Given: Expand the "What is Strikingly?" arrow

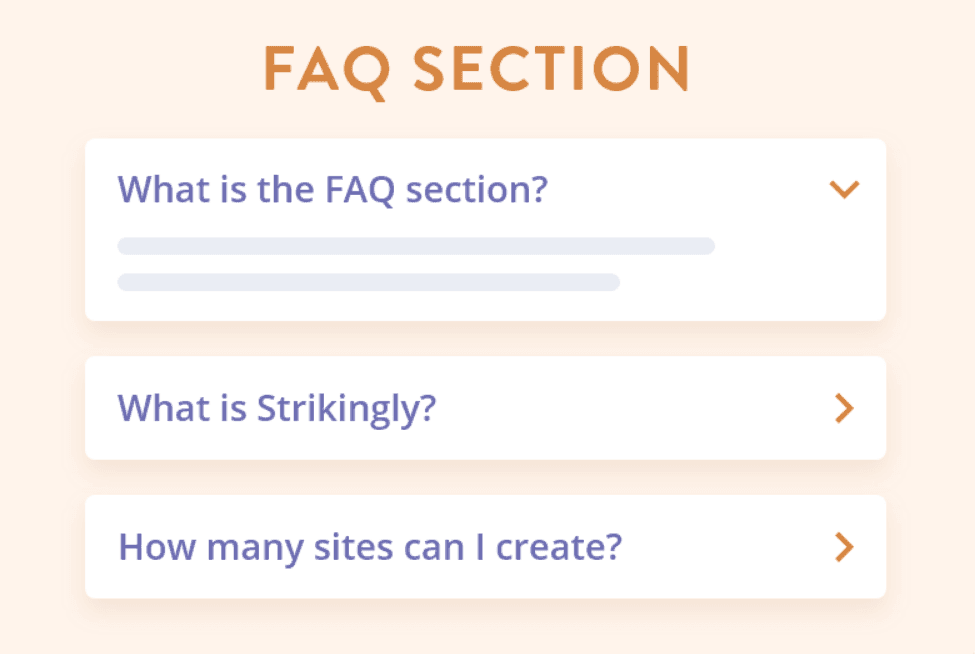Looking at the screenshot, I should (x=845, y=408).
